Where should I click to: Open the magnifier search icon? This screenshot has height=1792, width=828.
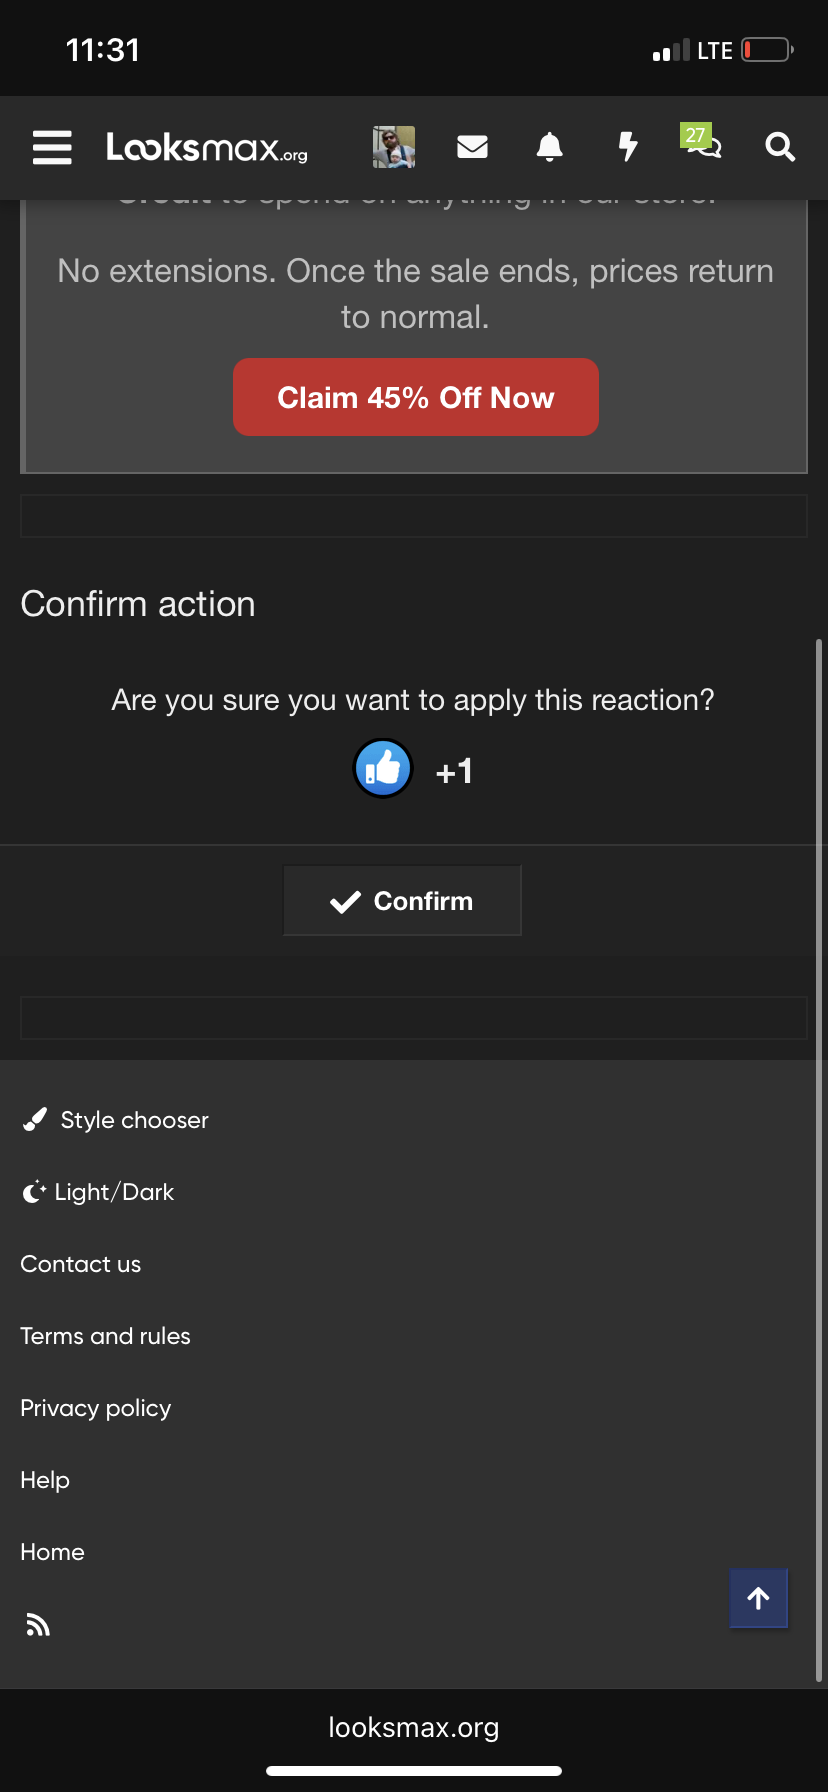780,147
